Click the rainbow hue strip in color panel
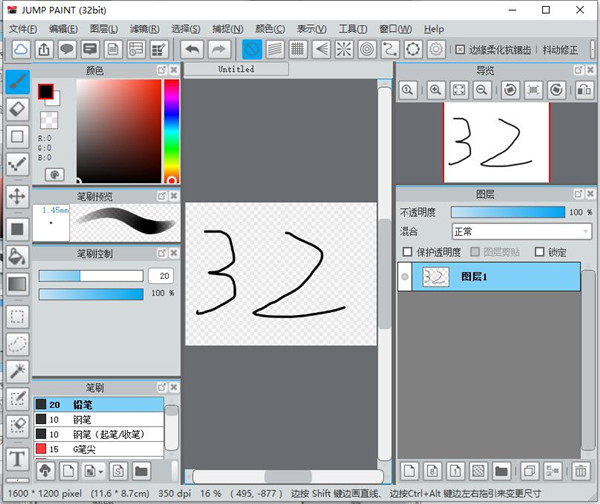 coord(171,130)
